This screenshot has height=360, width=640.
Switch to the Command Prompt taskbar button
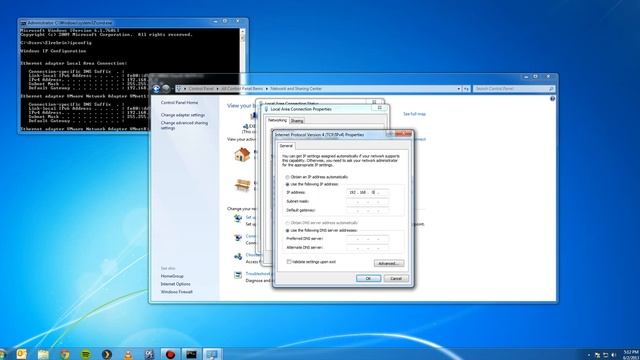(191, 354)
